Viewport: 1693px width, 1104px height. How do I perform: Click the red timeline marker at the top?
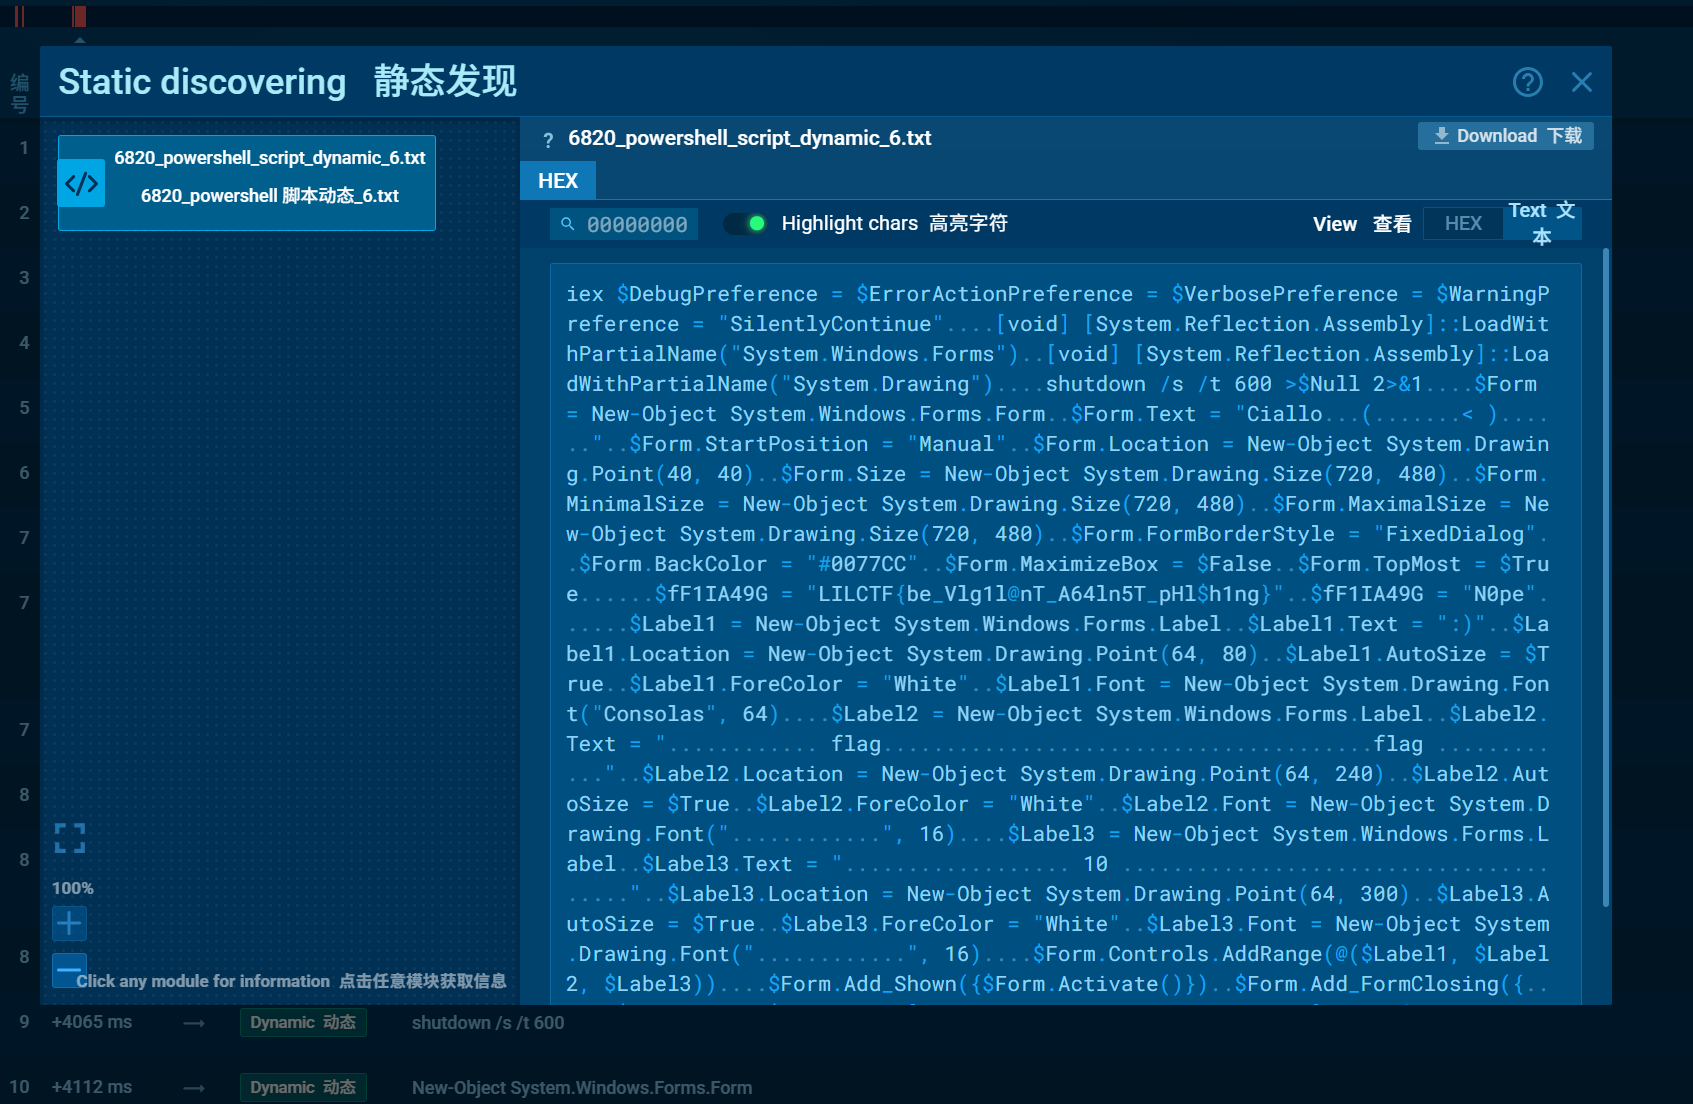coord(79,16)
